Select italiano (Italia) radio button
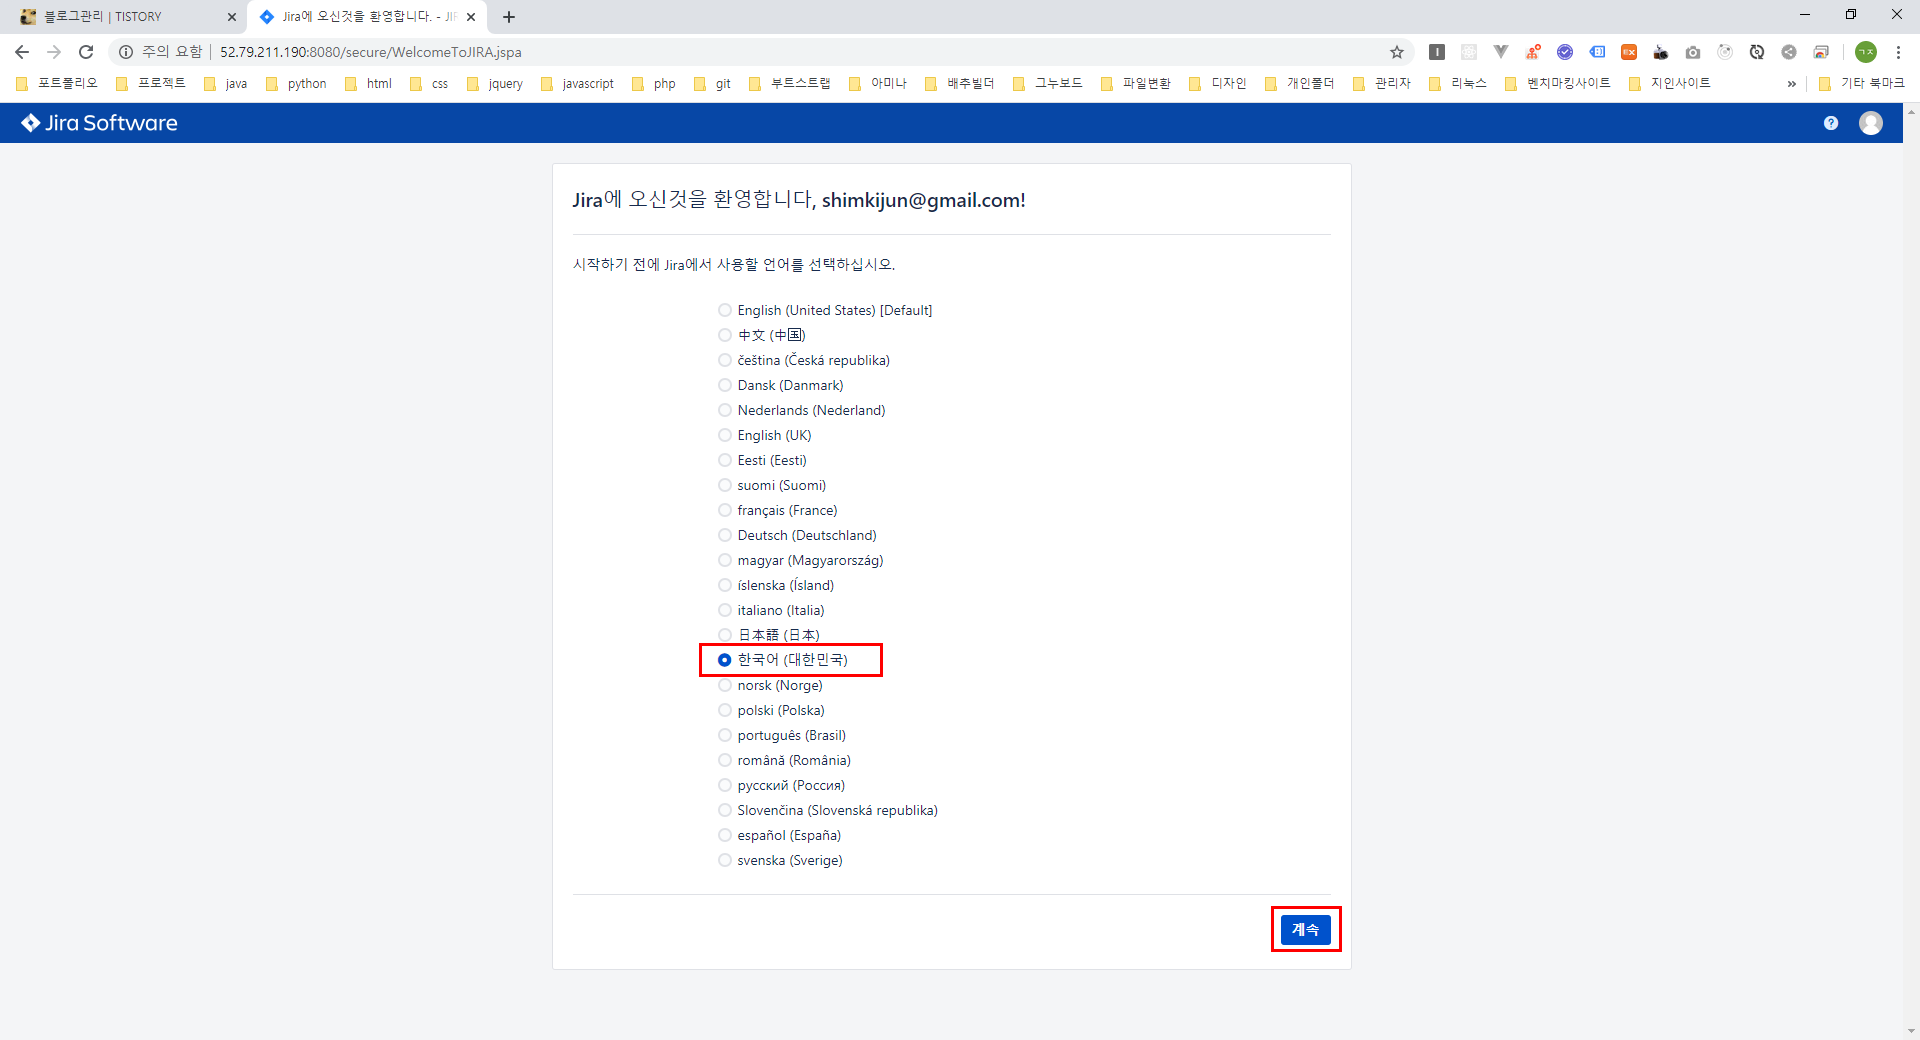Image resolution: width=1920 pixels, height=1040 pixels. [725, 610]
